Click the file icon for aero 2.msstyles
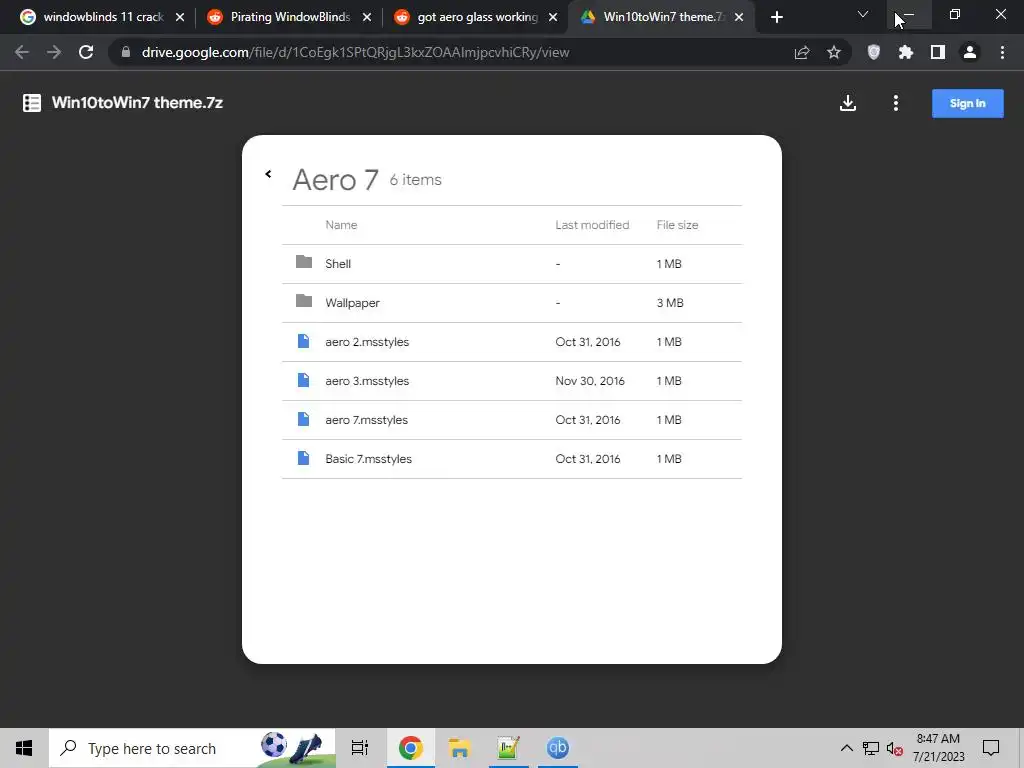Viewport: 1024px width, 768px height. pyautogui.click(x=304, y=341)
